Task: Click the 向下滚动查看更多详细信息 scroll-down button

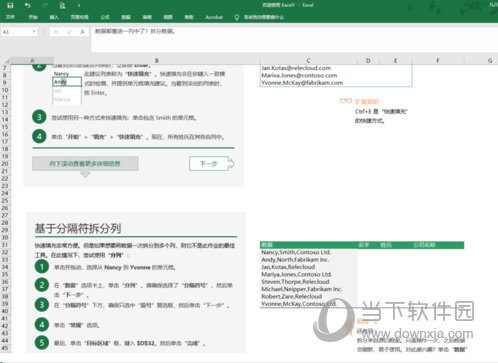Action: click(85, 164)
